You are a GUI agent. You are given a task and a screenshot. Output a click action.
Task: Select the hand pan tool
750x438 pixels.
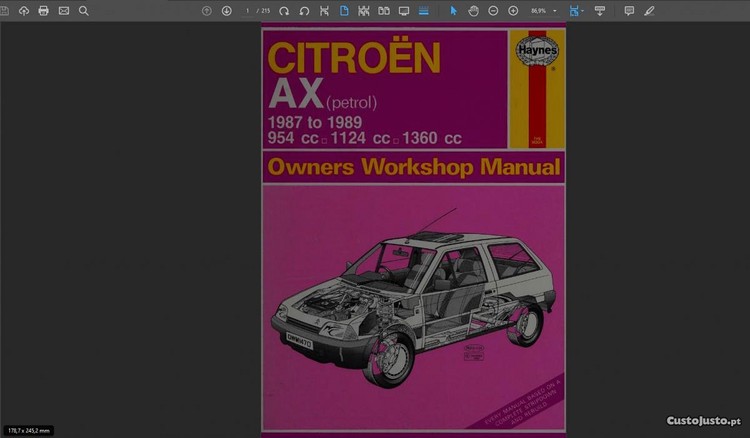[473, 10]
